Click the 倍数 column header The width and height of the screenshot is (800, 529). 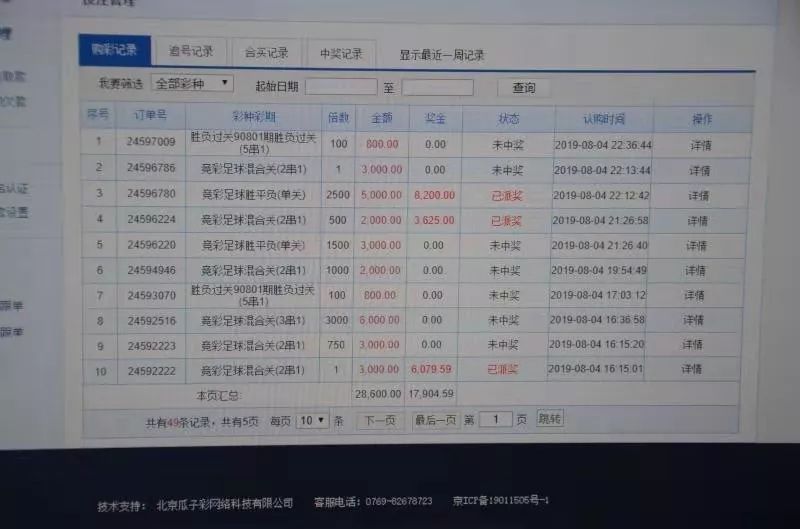[x=338, y=118]
